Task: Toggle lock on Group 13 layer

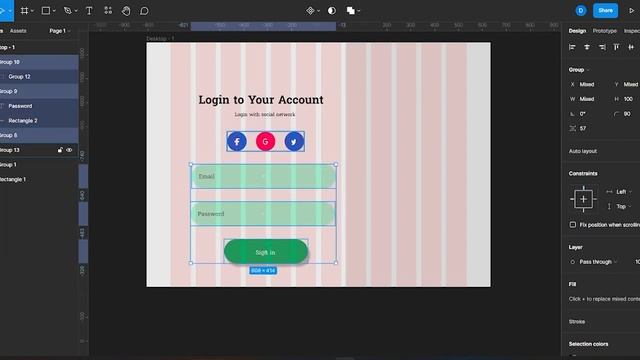Action: coord(60,150)
